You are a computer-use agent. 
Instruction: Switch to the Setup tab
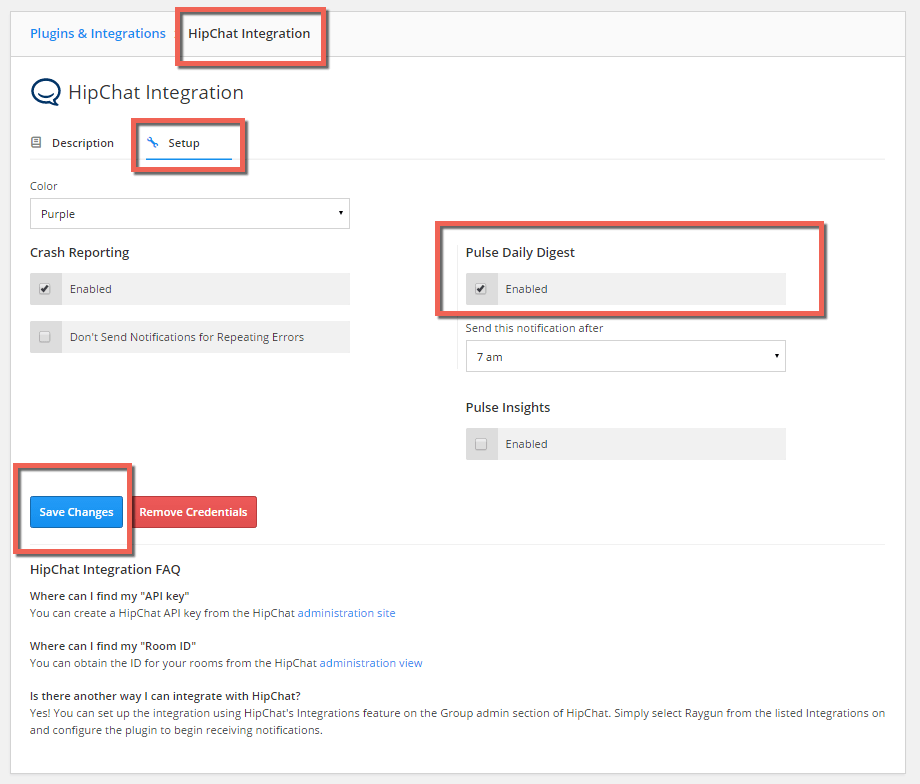(x=182, y=142)
